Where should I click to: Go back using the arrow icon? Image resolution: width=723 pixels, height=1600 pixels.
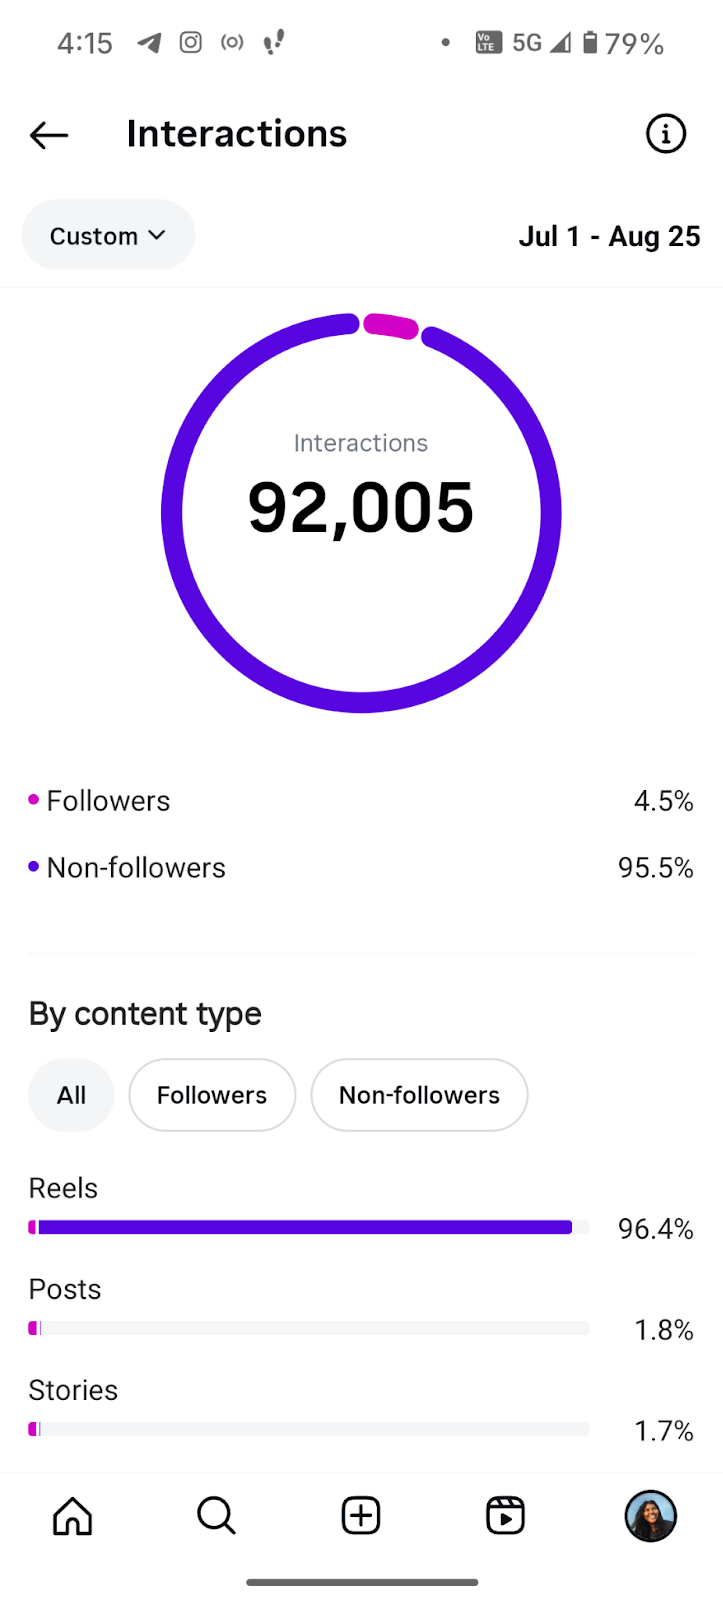point(49,135)
